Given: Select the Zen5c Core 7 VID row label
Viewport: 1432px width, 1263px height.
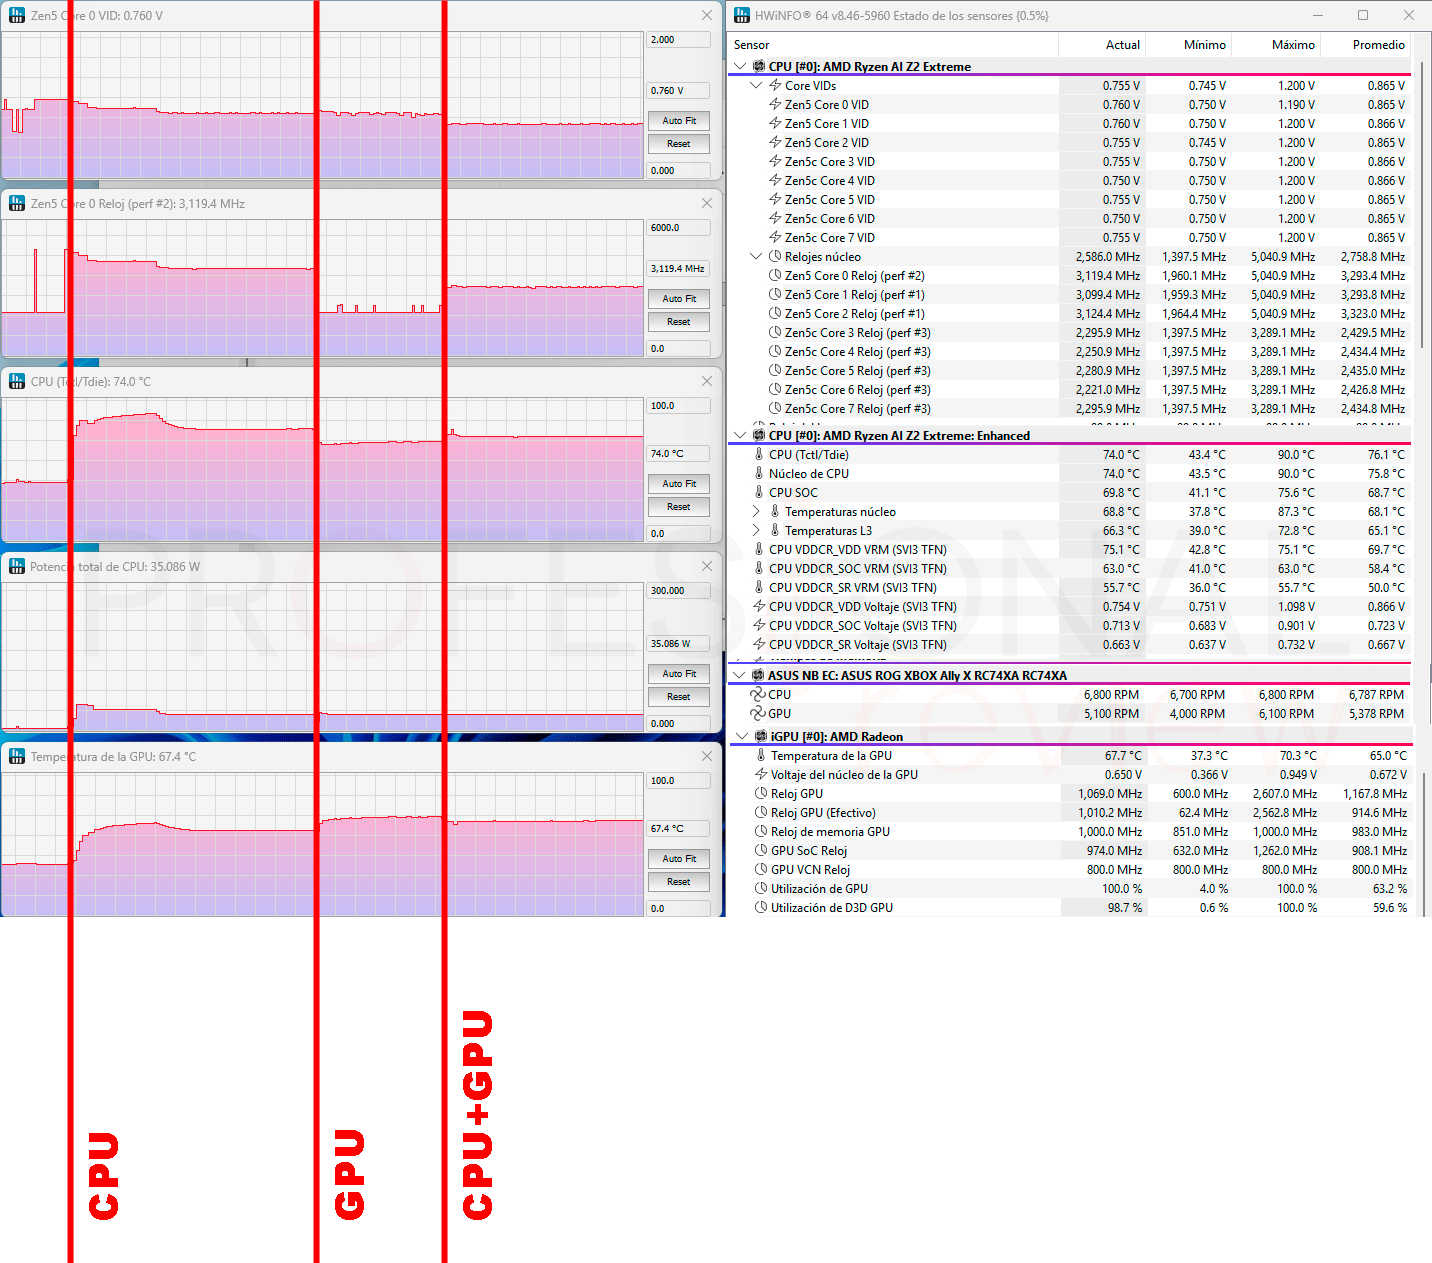Looking at the screenshot, I should pos(829,238).
